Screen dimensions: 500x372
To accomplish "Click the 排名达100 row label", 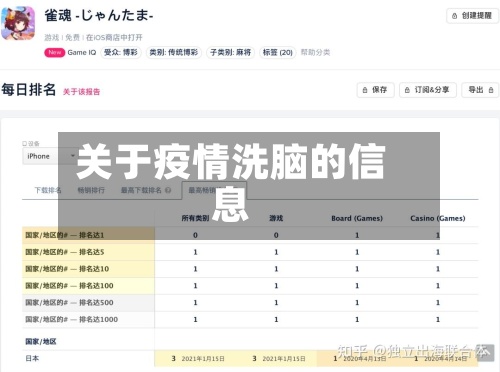I will [x=88, y=286].
